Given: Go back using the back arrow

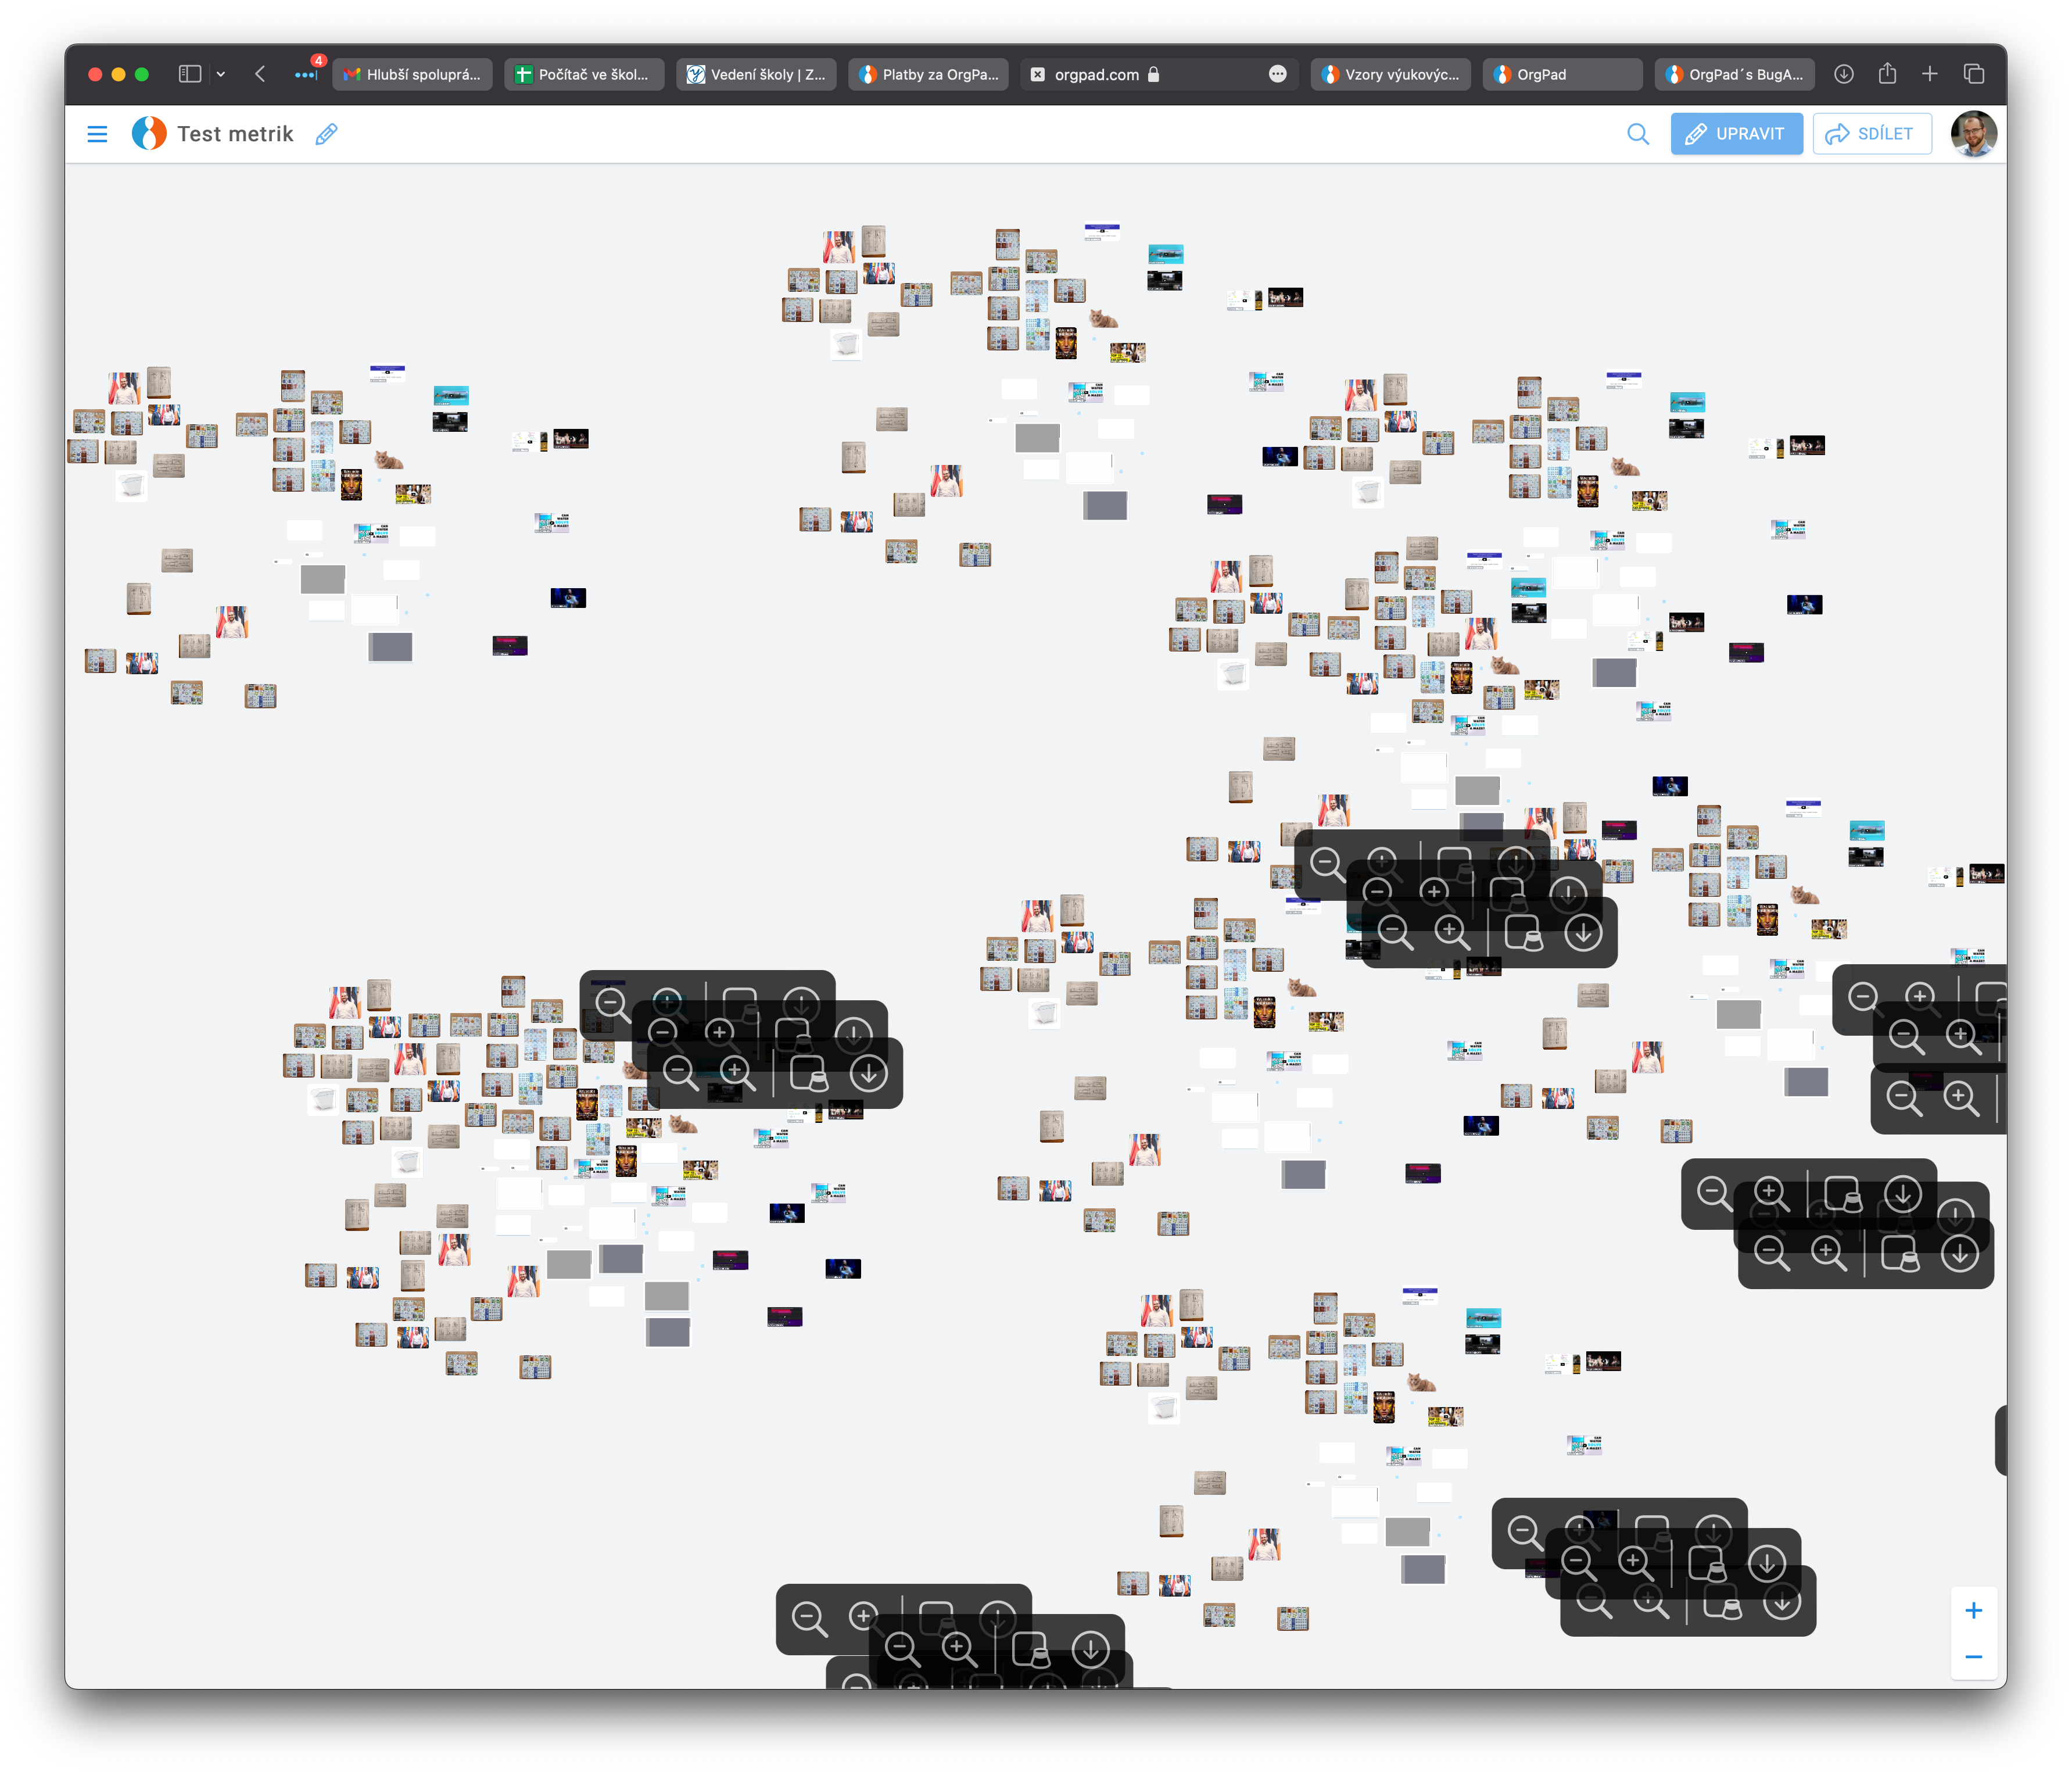Looking at the screenshot, I should pos(260,74).
